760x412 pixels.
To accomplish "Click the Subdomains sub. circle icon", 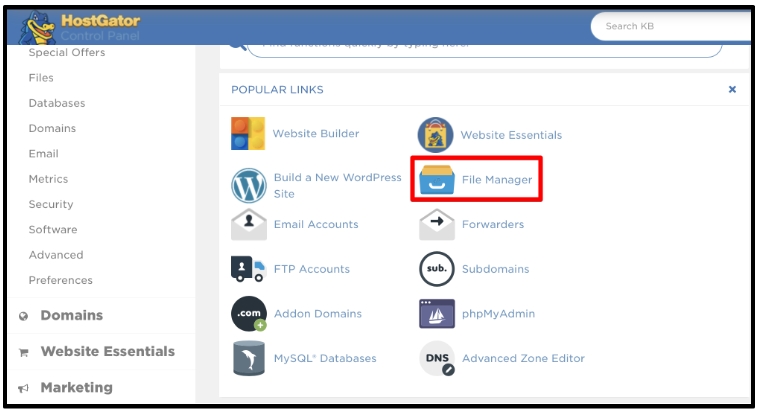I will pos(437,269).
